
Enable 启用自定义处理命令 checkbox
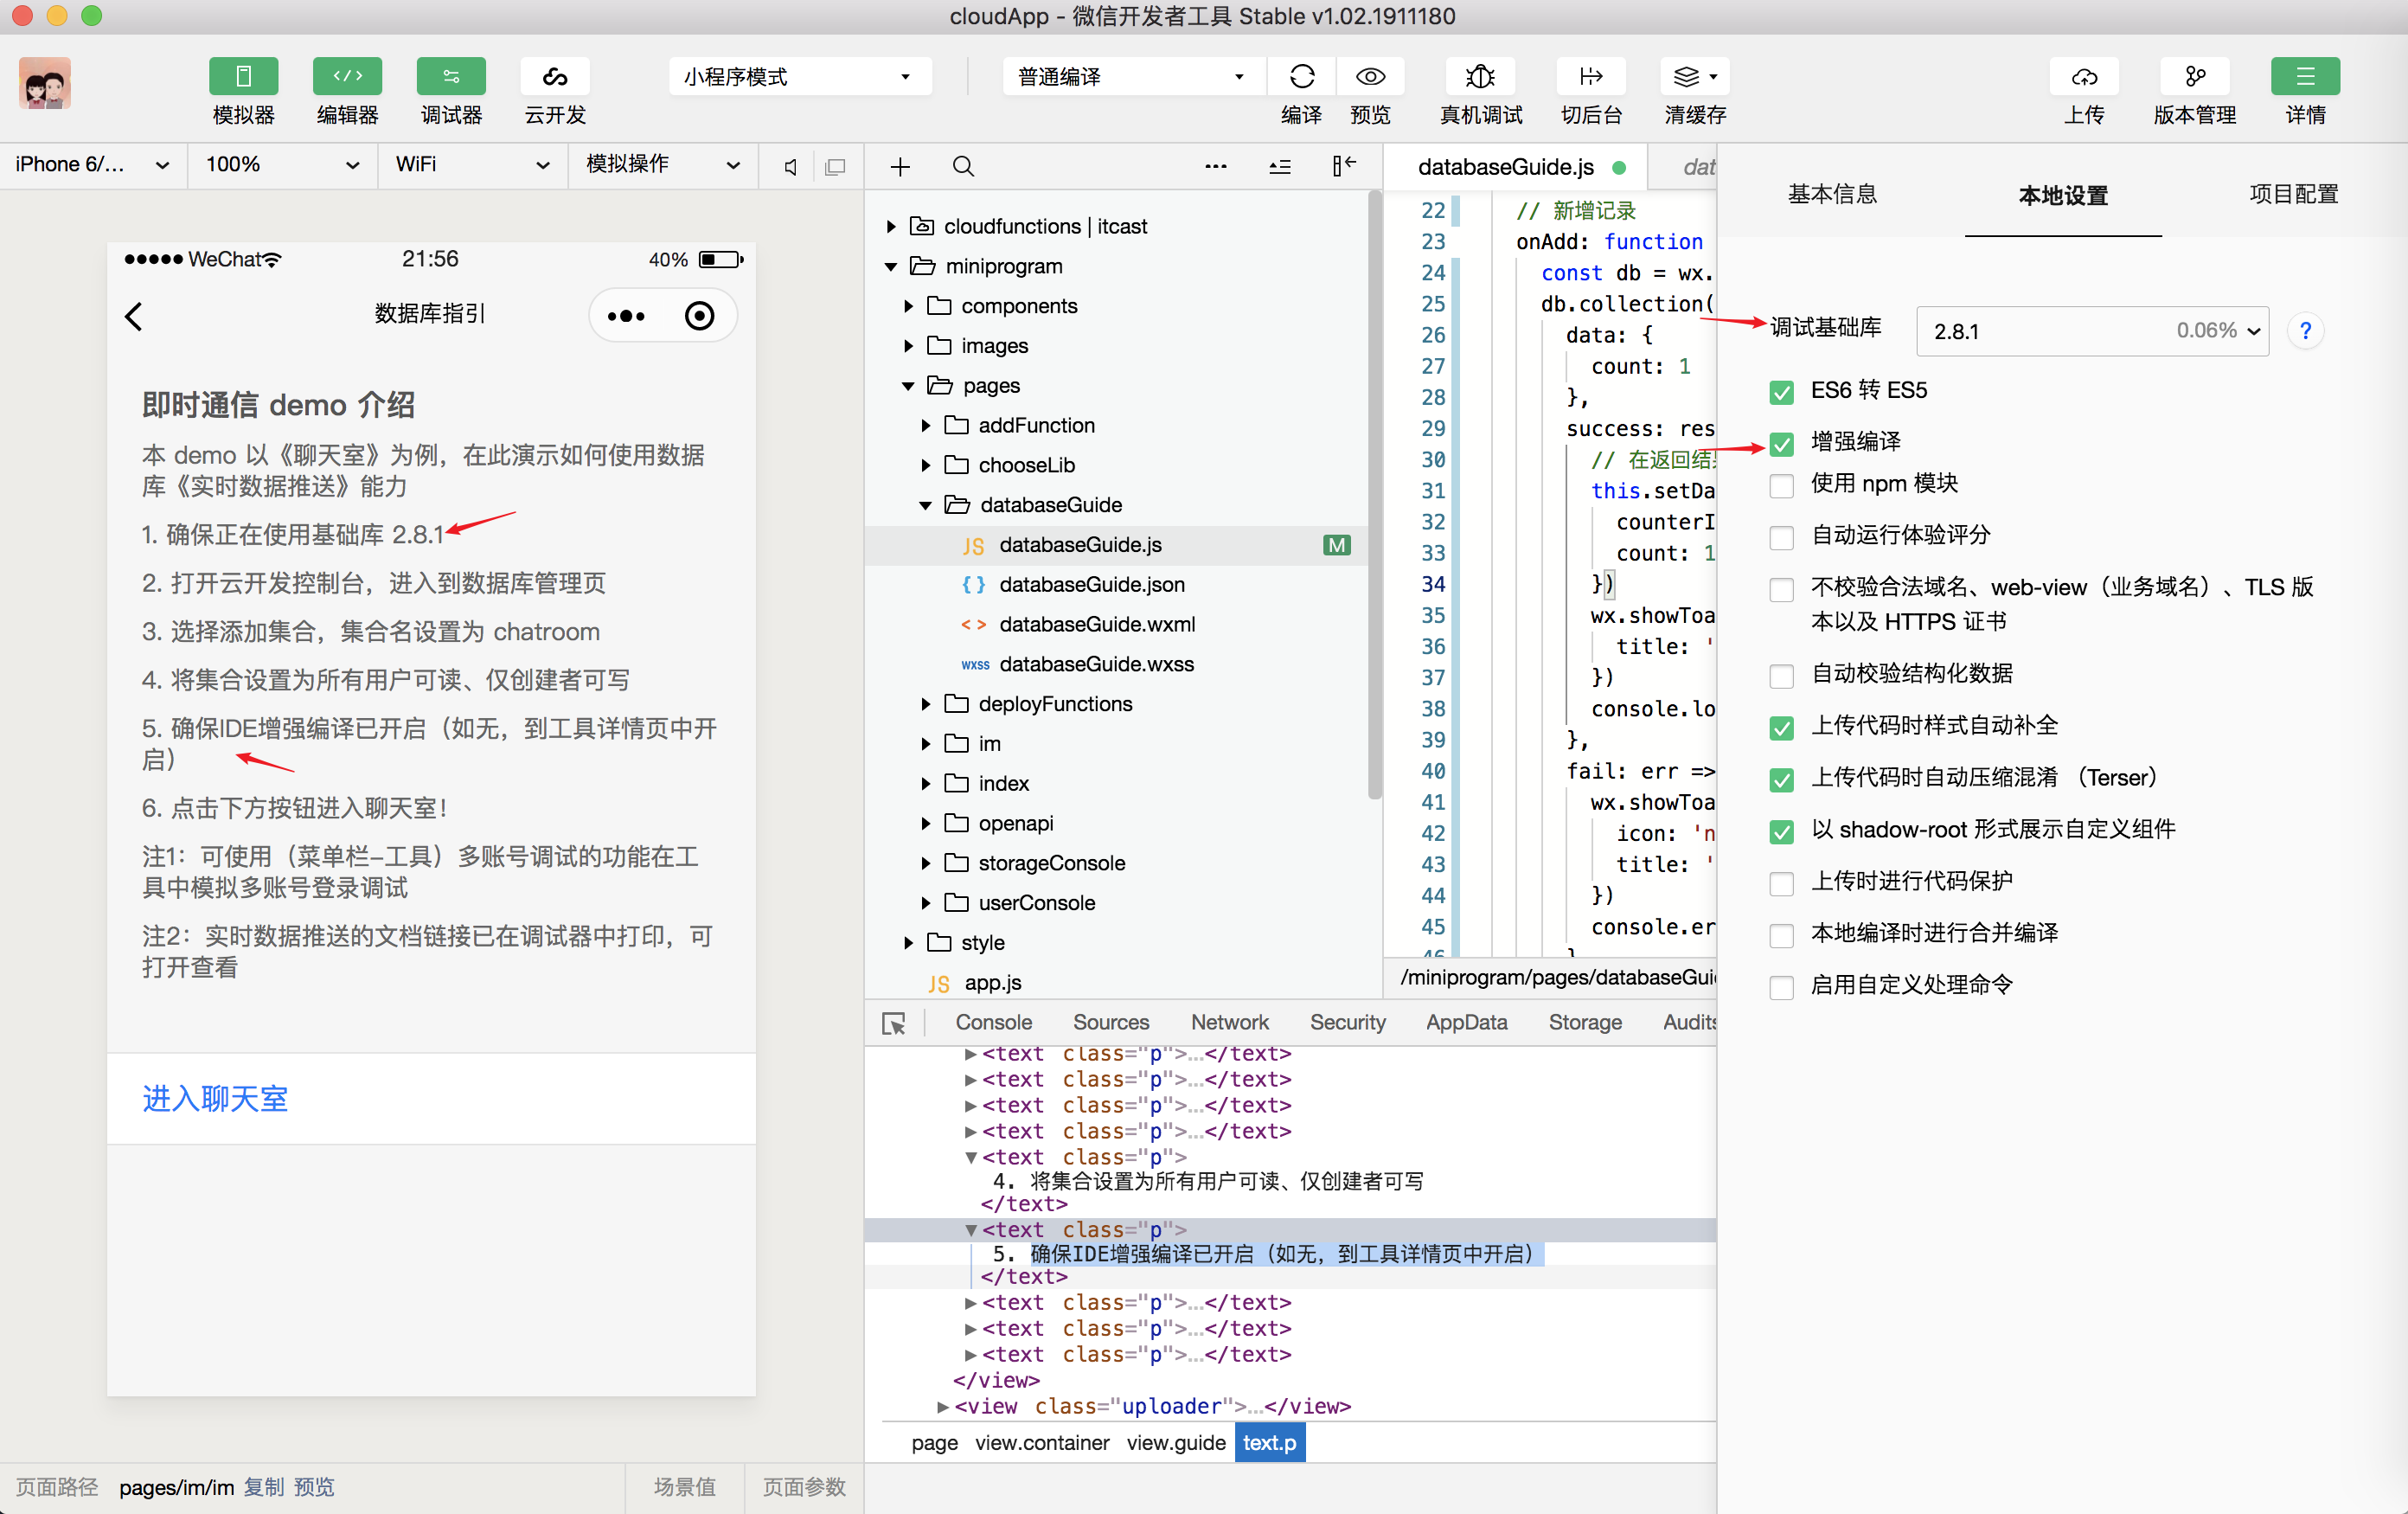click(x=1781, y=987)
